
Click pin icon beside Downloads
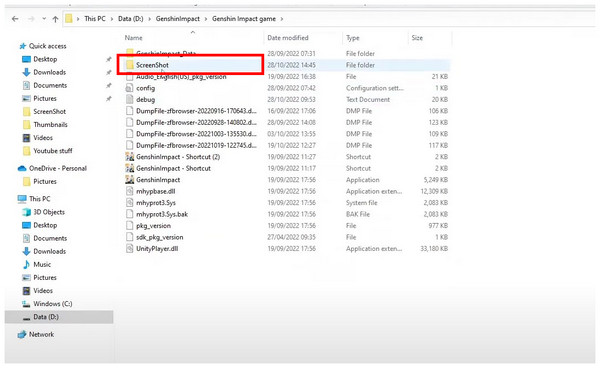(109, 72)
